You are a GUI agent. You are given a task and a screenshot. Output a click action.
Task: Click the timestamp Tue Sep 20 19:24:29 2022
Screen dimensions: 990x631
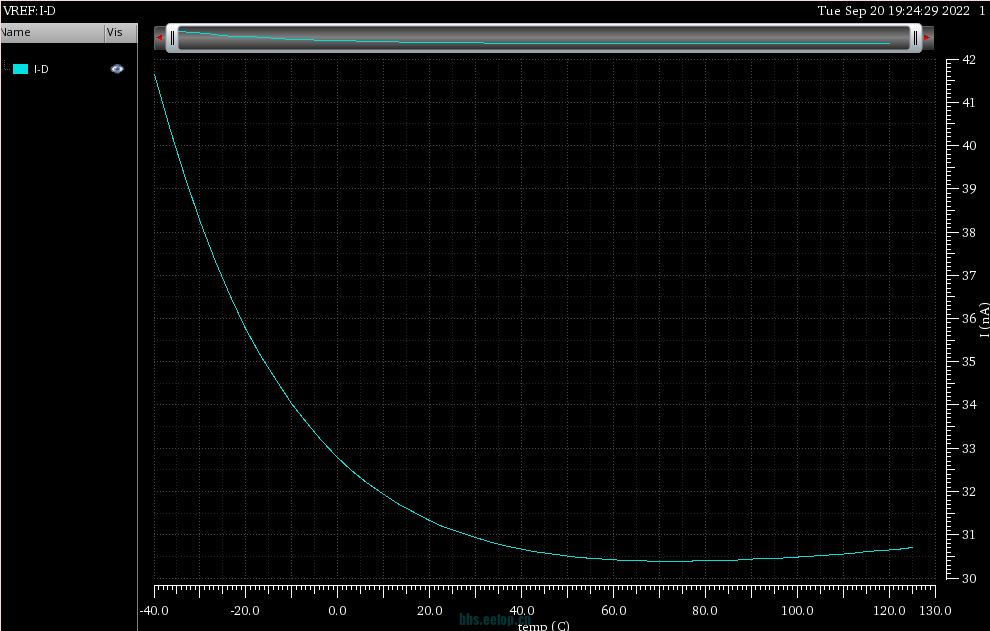(x=893, y=11)
